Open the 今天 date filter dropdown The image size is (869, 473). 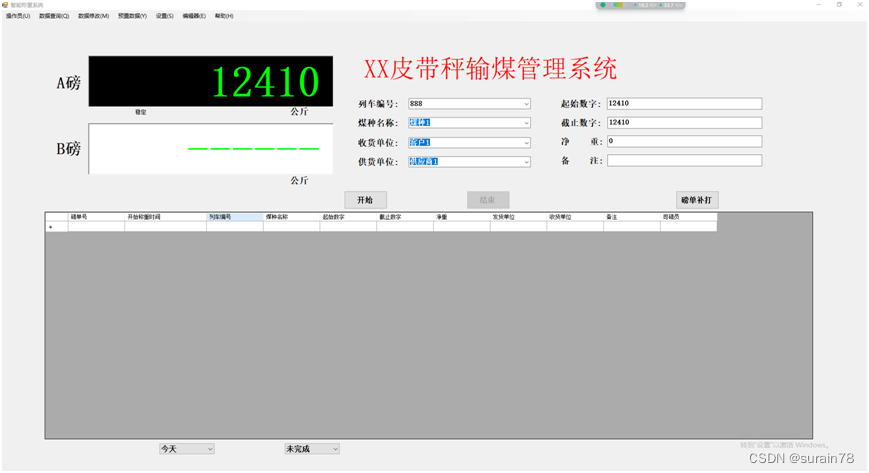(187, 449)
